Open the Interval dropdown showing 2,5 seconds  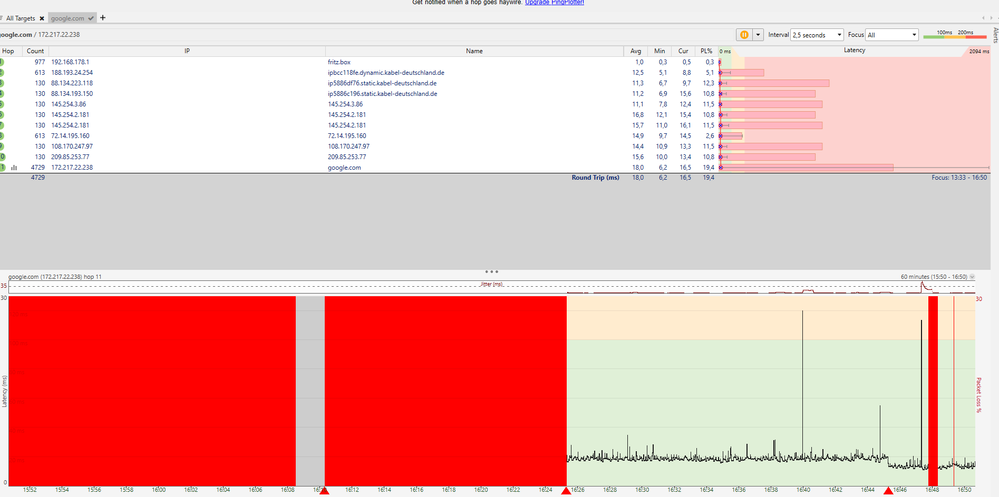pos(817,35)
